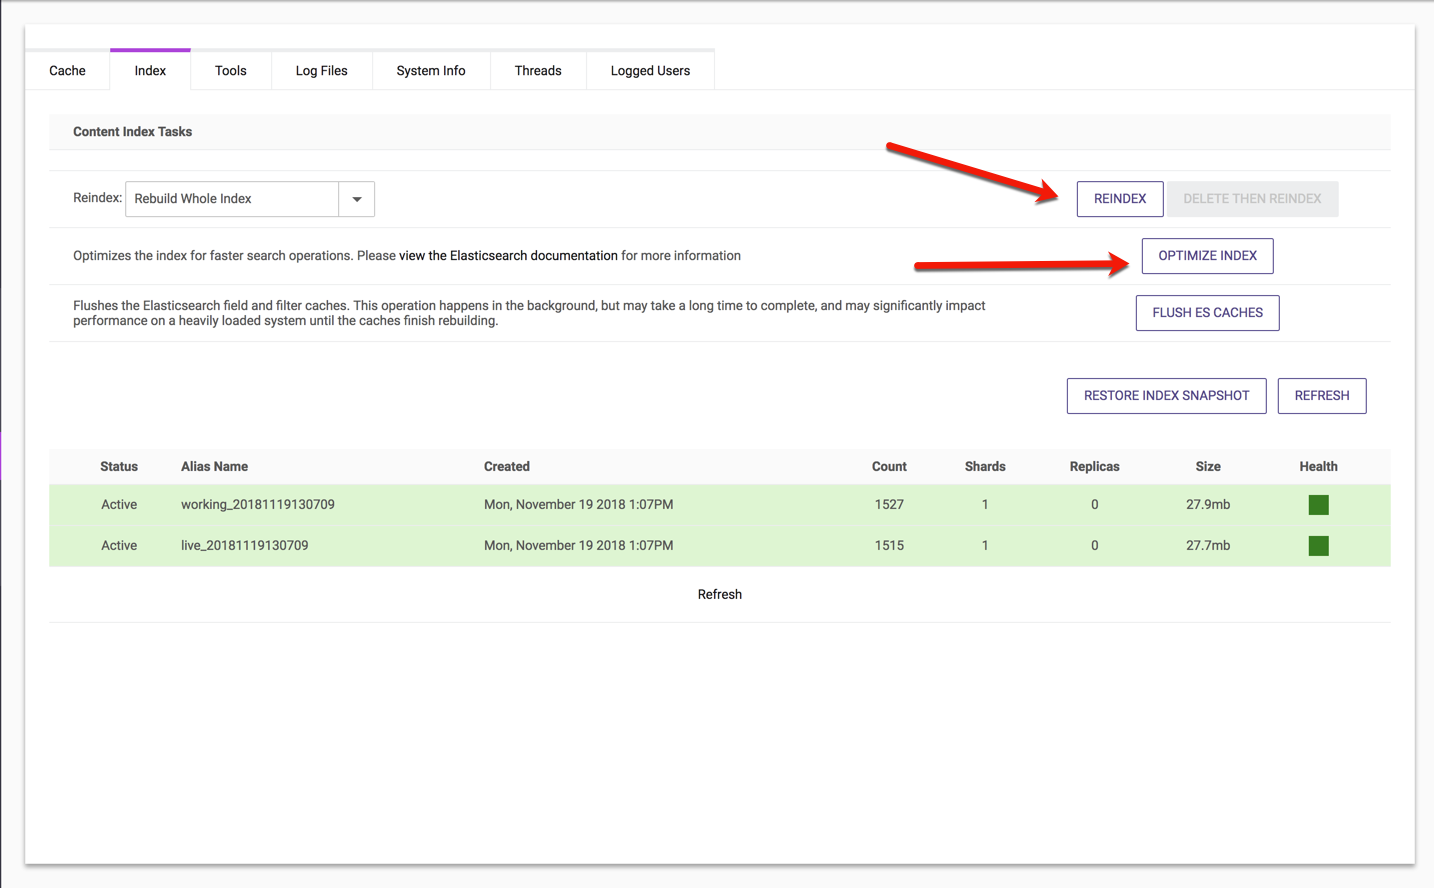Click the green health square for live_20181119130709
This screenshot has height=888, width=1434.
click(1318, 546)
